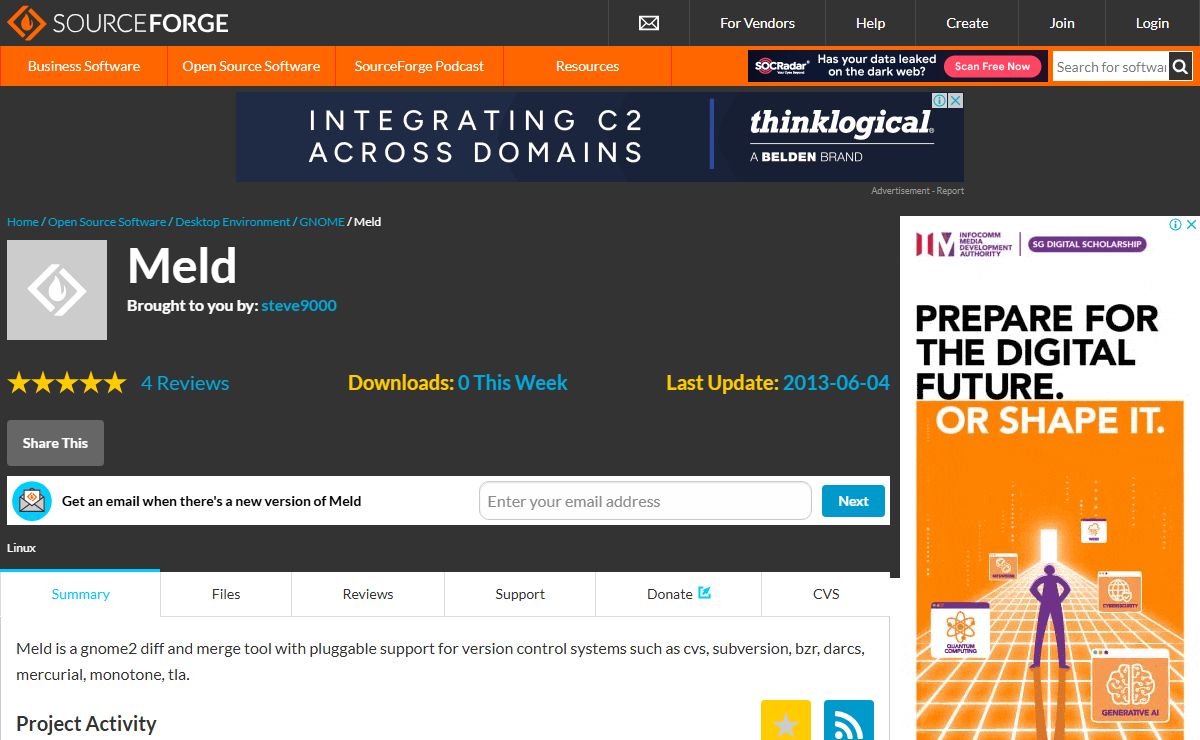Click the SourceForge logo in the header
Screen dimensions: 1200x740
[117, 22]
